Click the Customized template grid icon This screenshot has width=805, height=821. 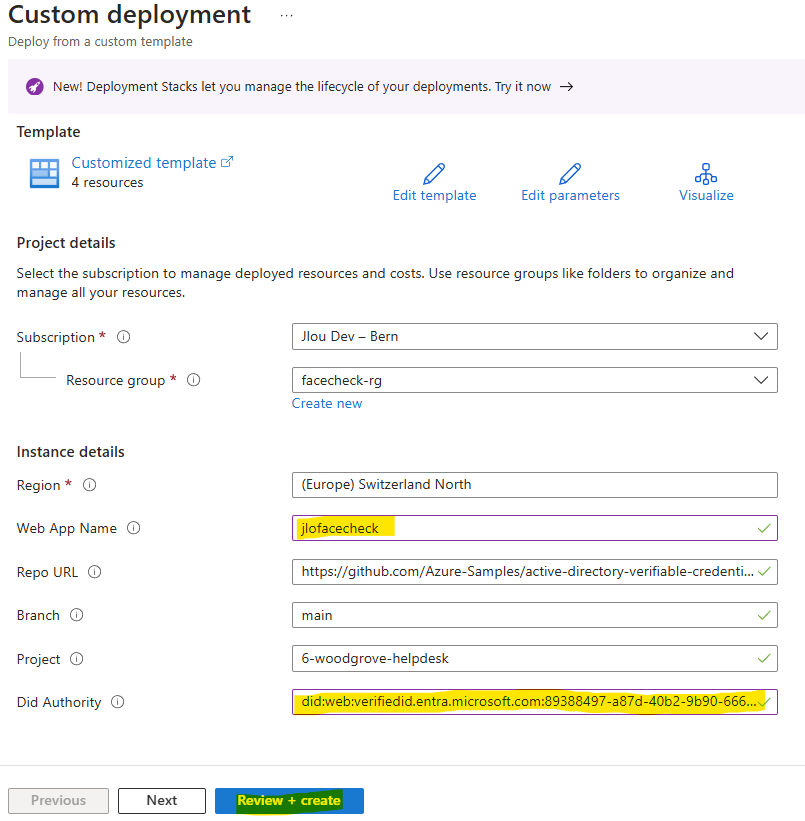(44, 173)
